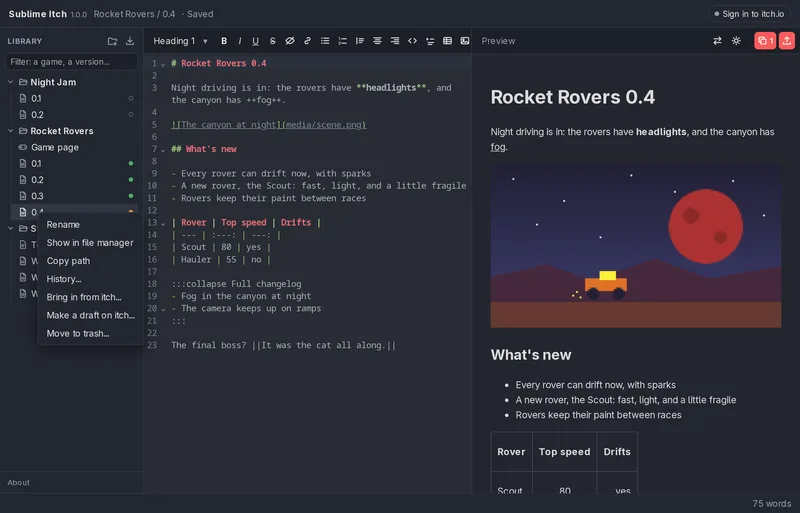Choose Copy path in the context menu

tap(90, 261)
